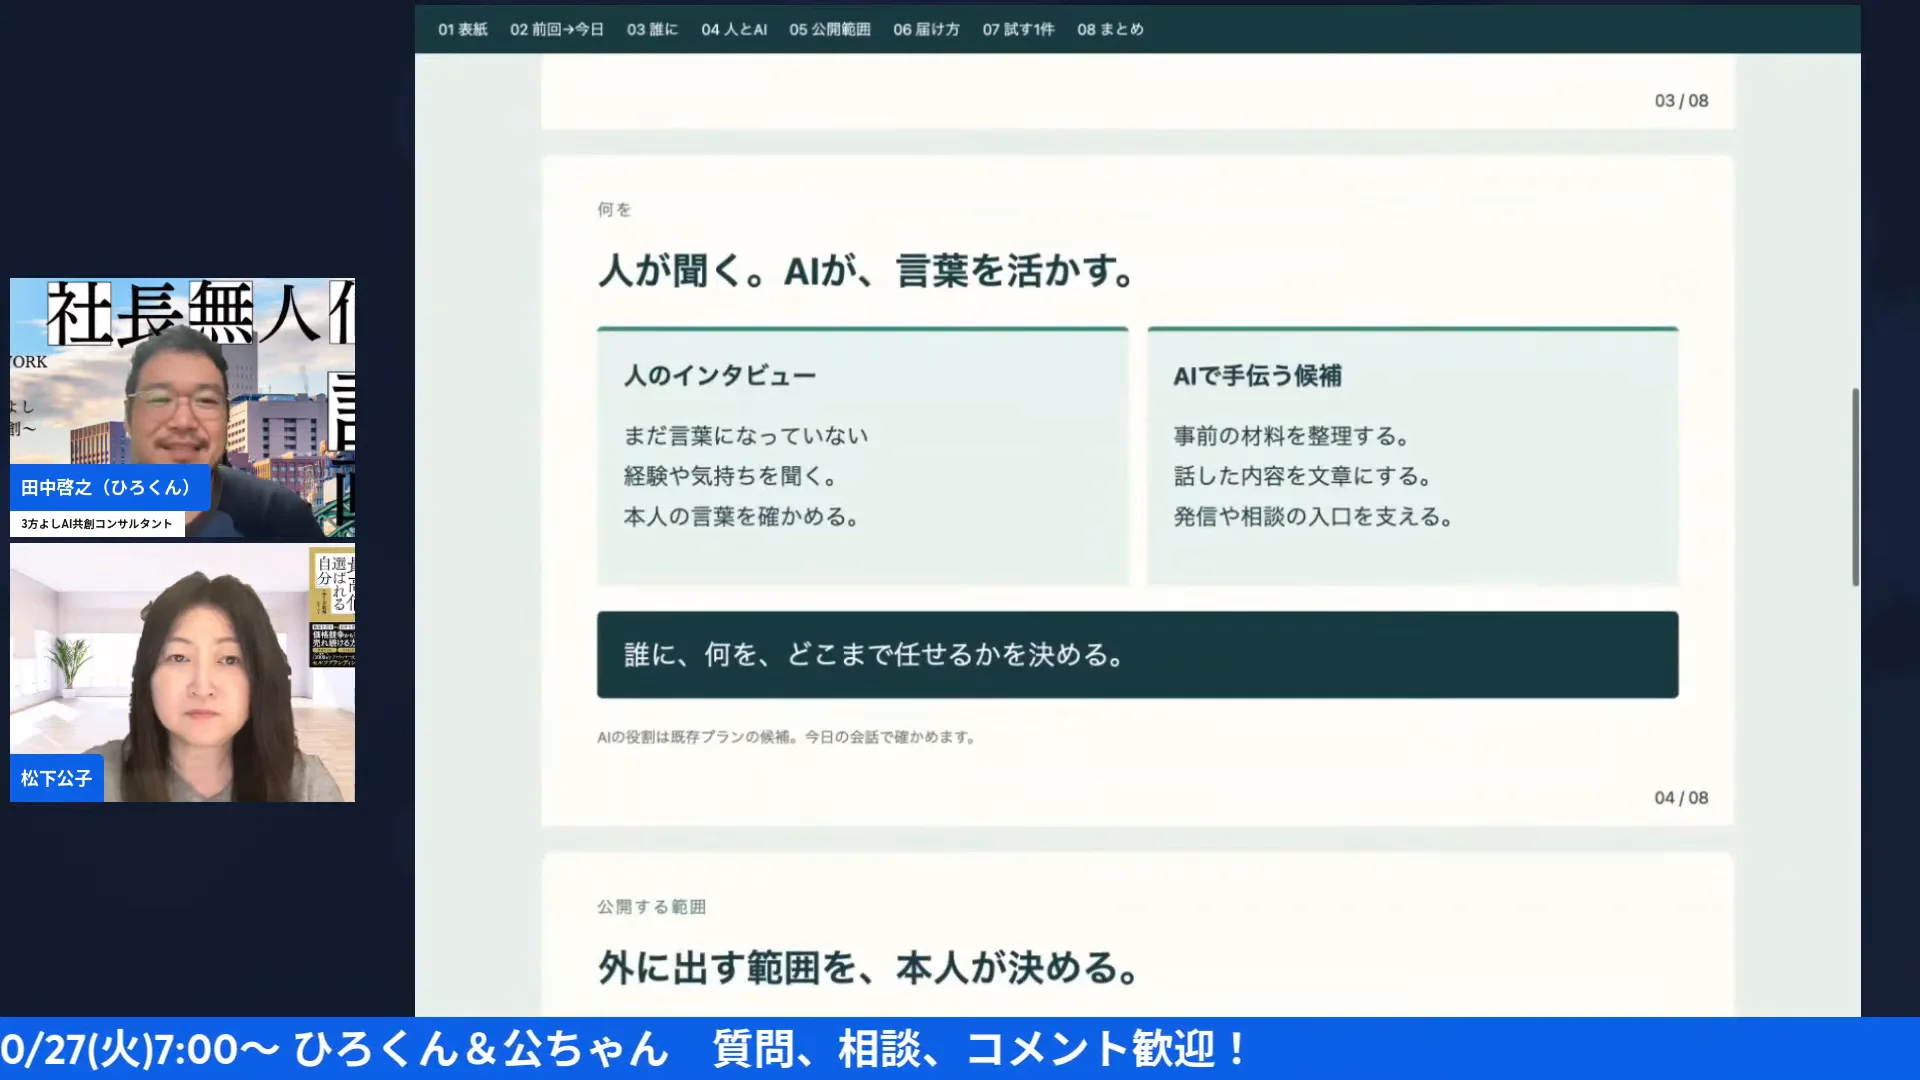1920x1080 pixels.
Task: Click the name tag 松下公子
Action: [x=56, y=778]
